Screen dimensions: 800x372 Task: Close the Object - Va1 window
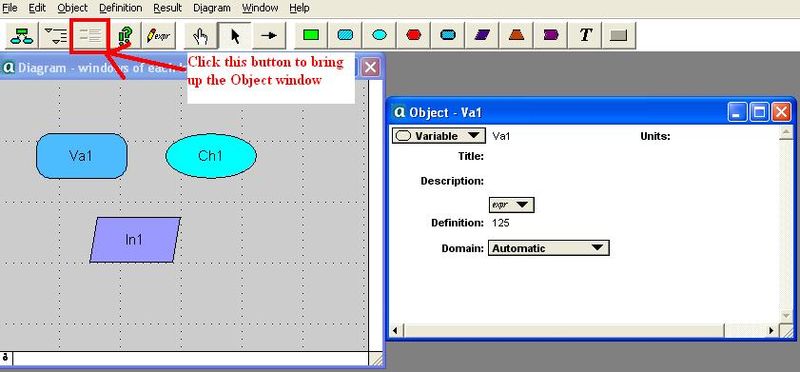point(781,112)
